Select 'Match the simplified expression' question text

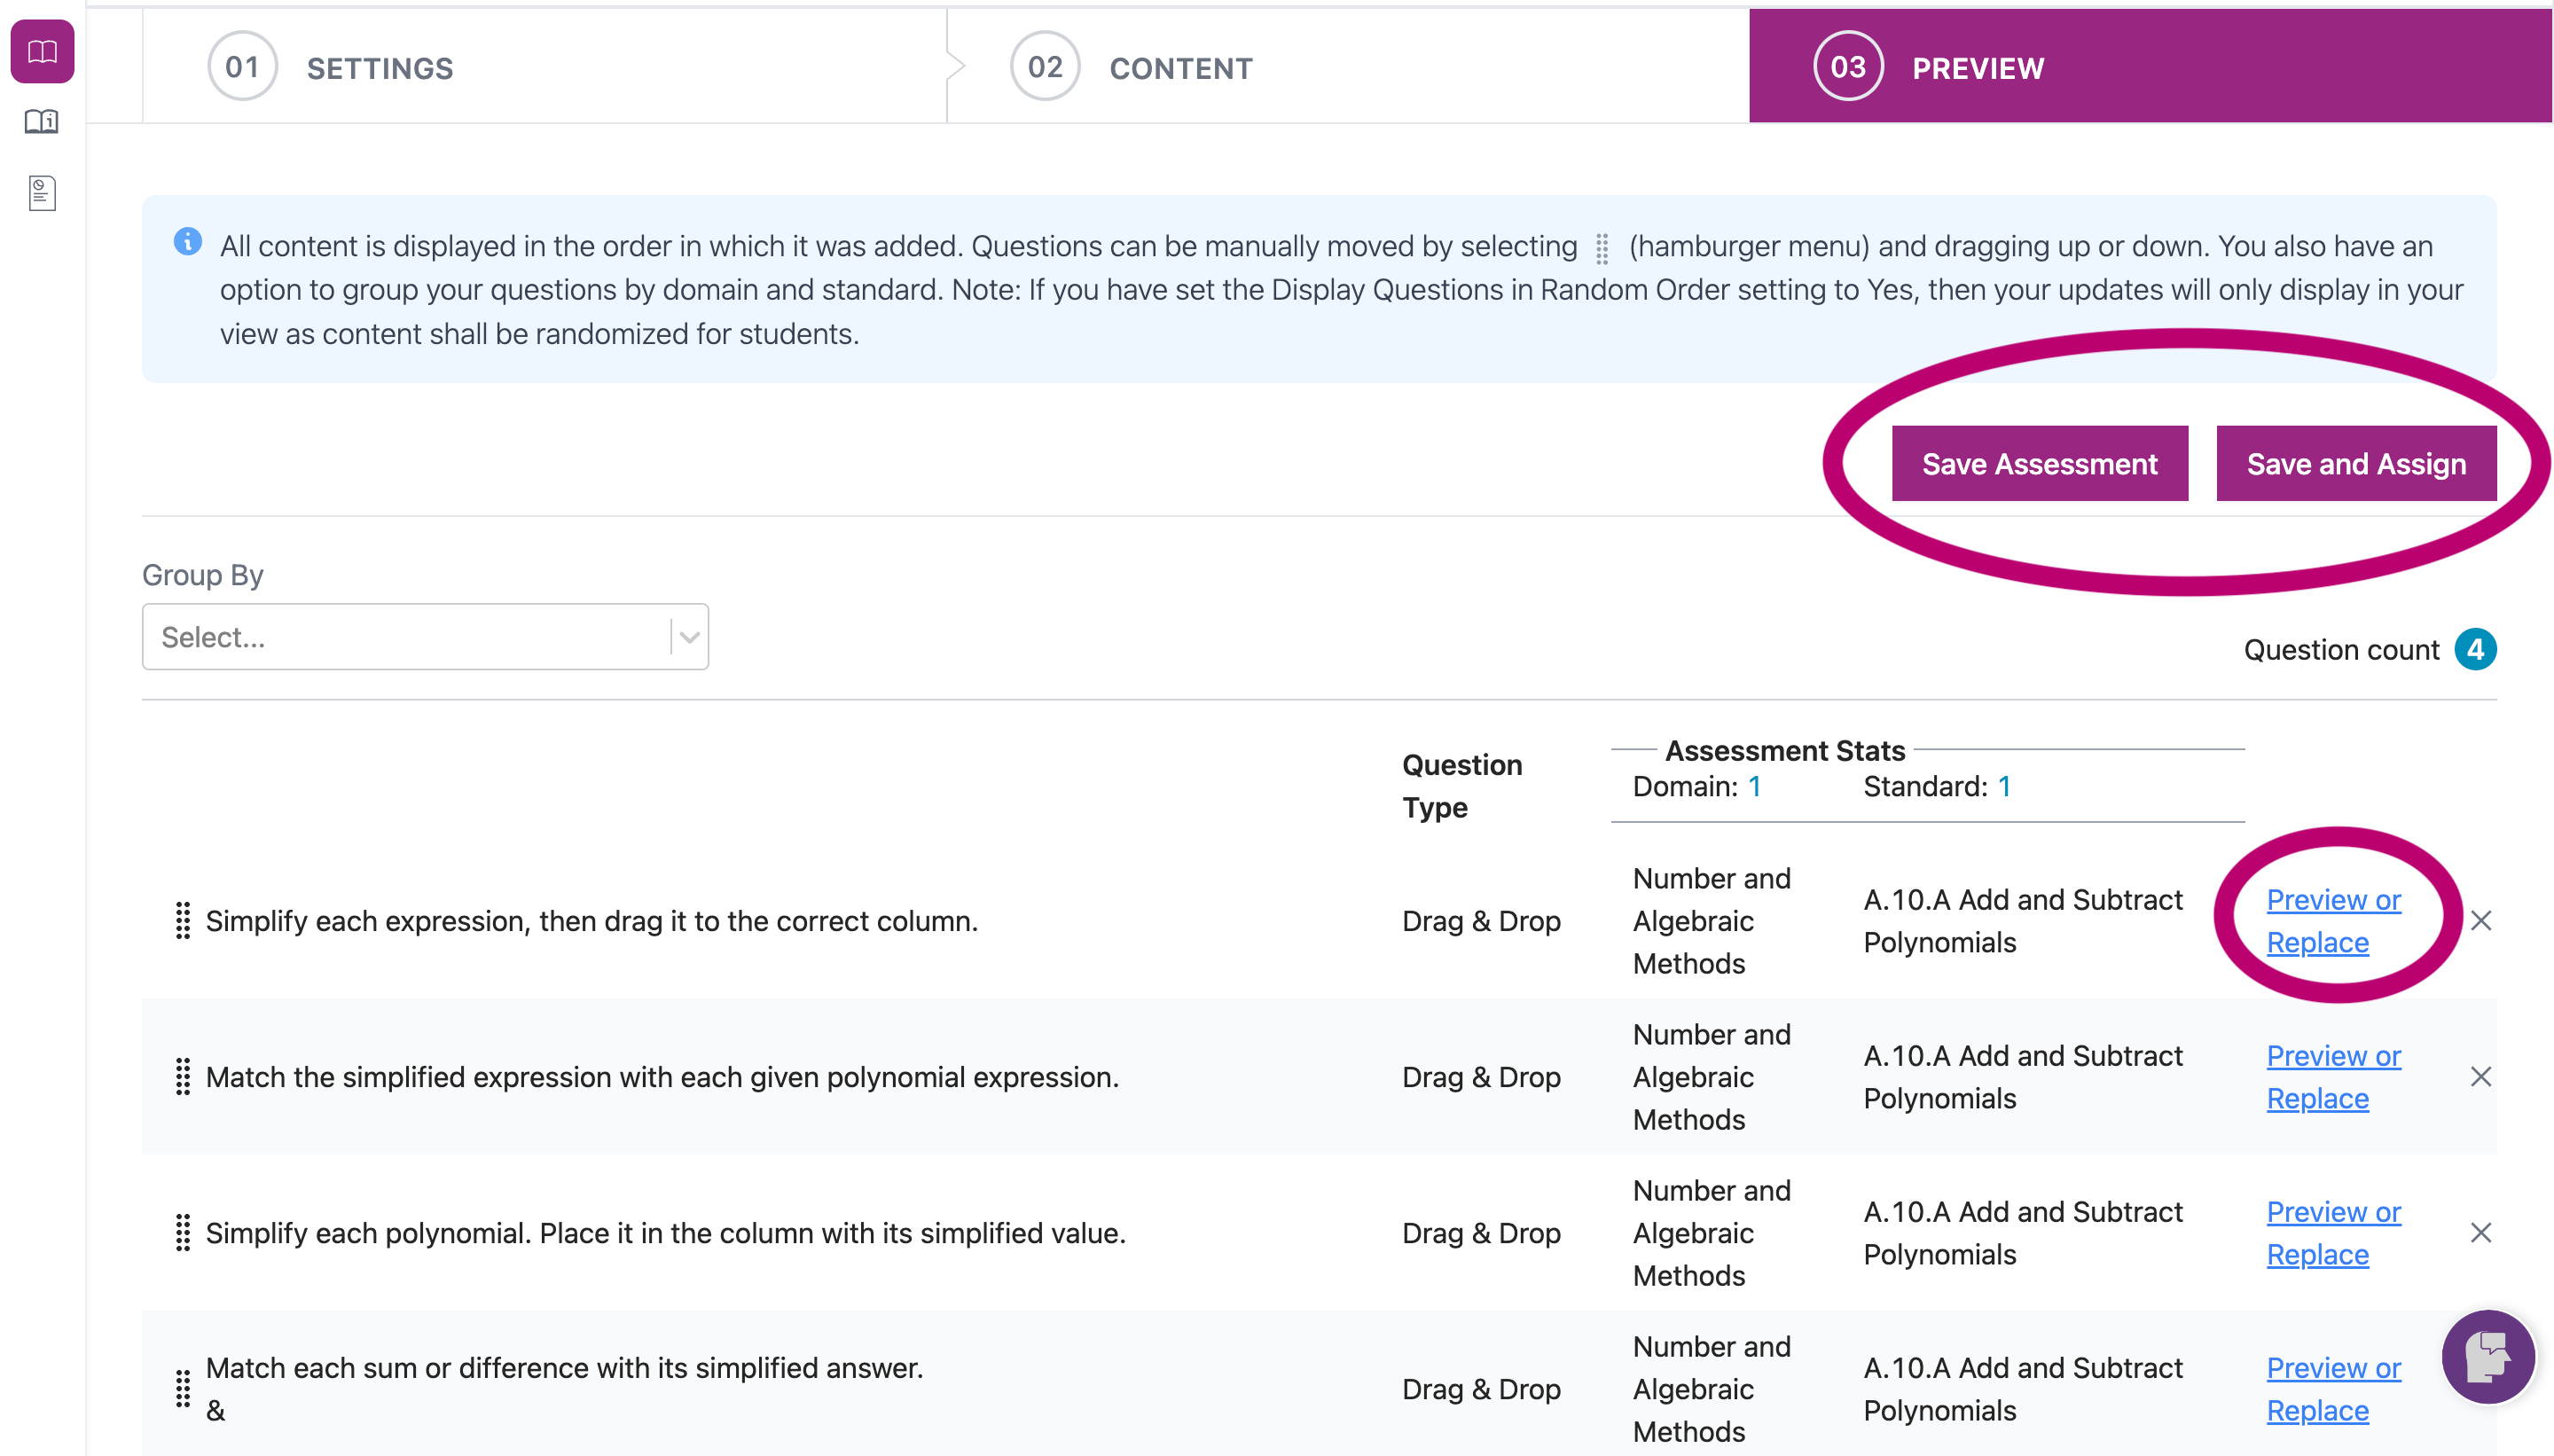pos(662,1077)
